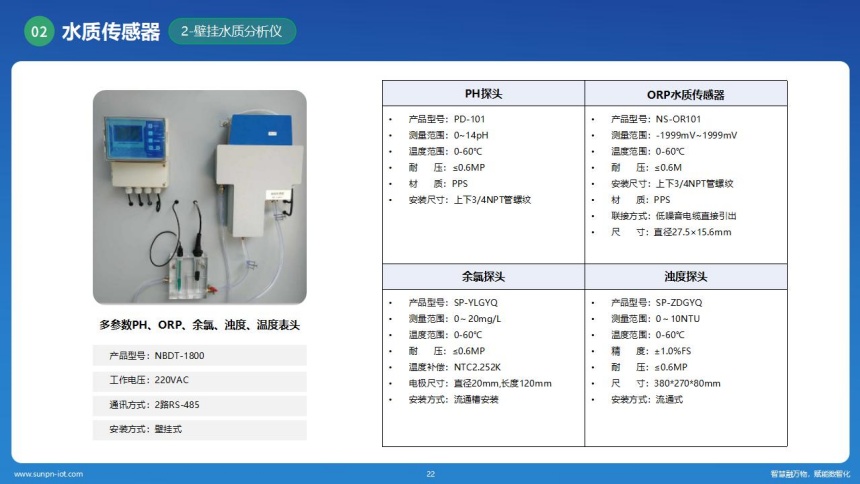Click 电极尺寸：直径20mm,长度120mm line
The height and width of the screenshot is (484, 860).
pyautogui.click(x=480, y=383)
